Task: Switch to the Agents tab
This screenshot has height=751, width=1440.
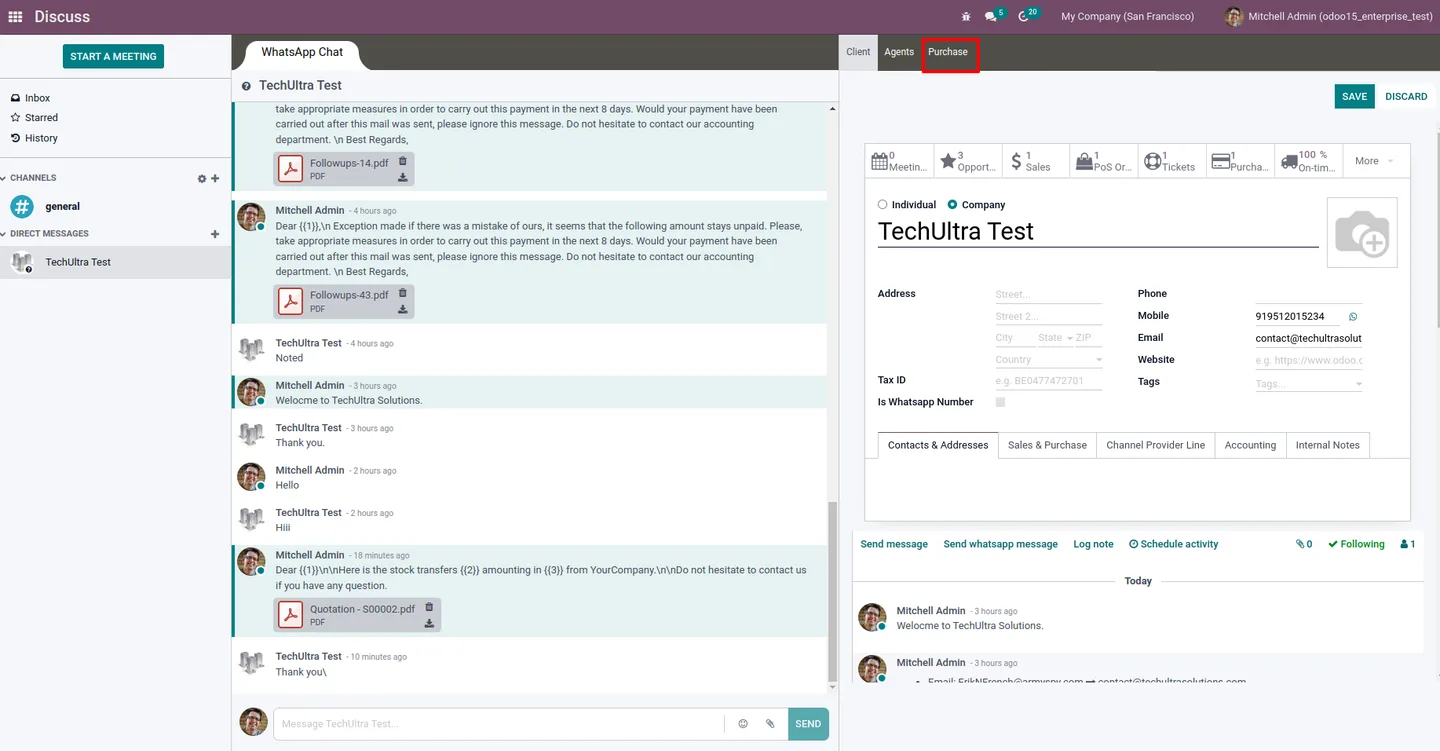Action: click(x=899, y=52)
